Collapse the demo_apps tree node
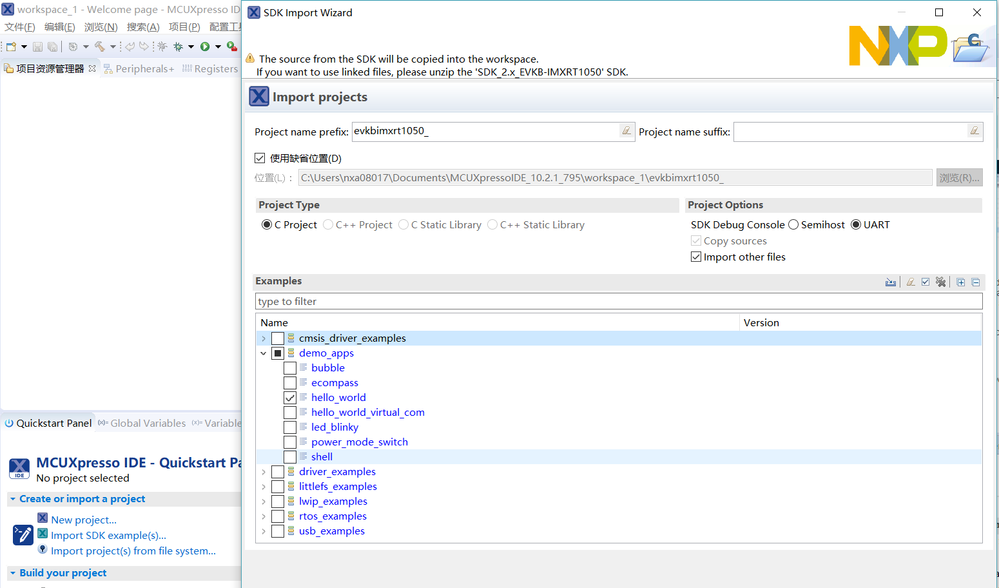 coord(263,353)
